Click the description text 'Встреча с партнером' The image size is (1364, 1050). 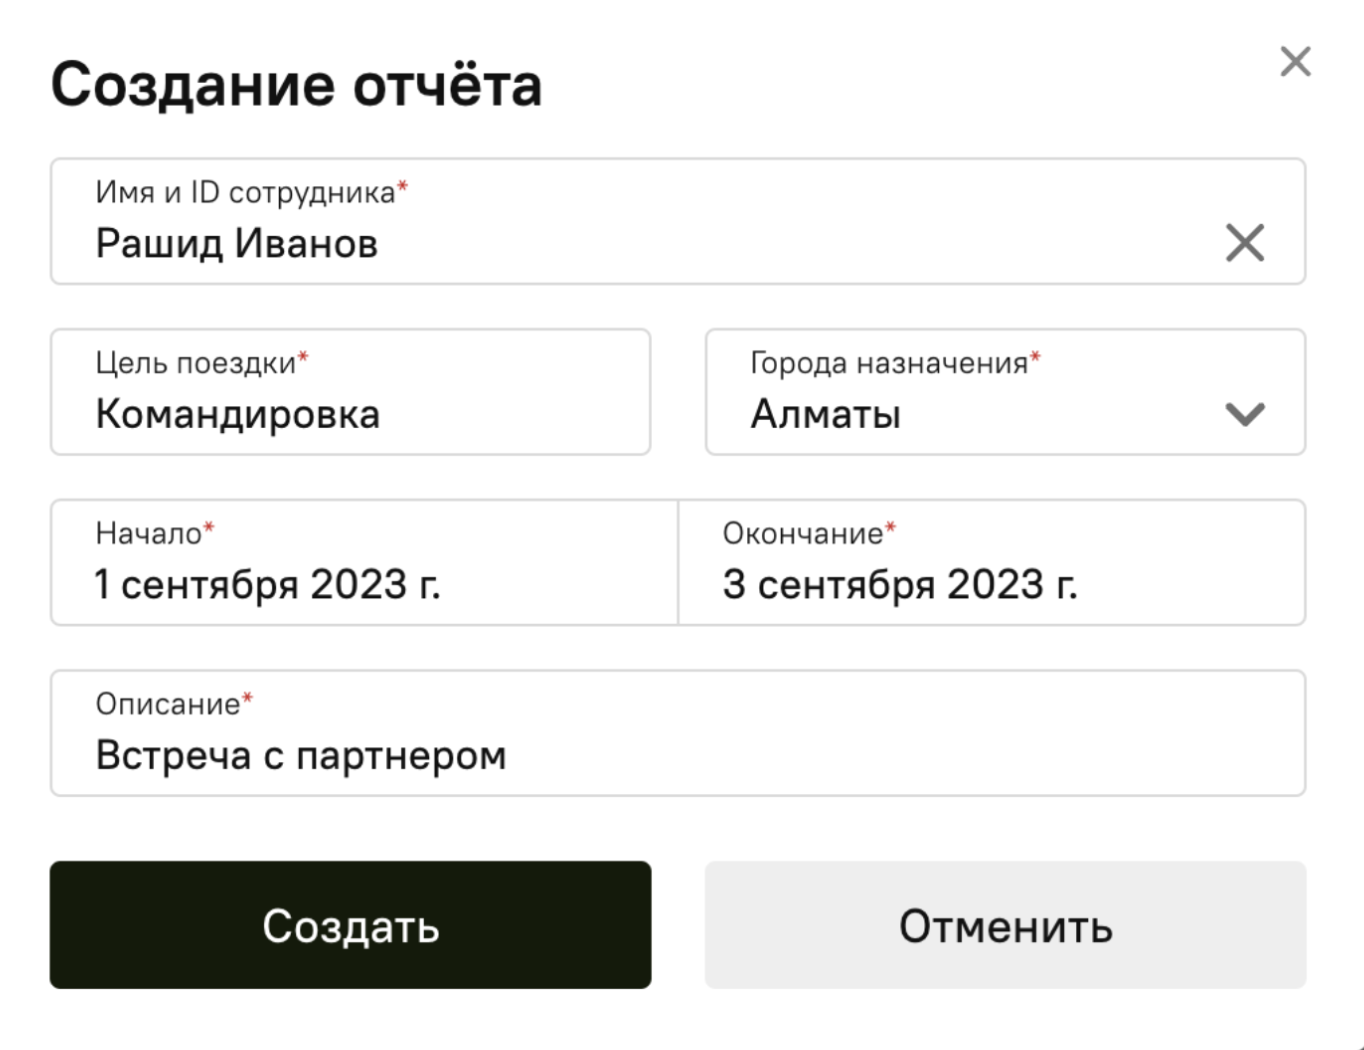coord(301,756)
